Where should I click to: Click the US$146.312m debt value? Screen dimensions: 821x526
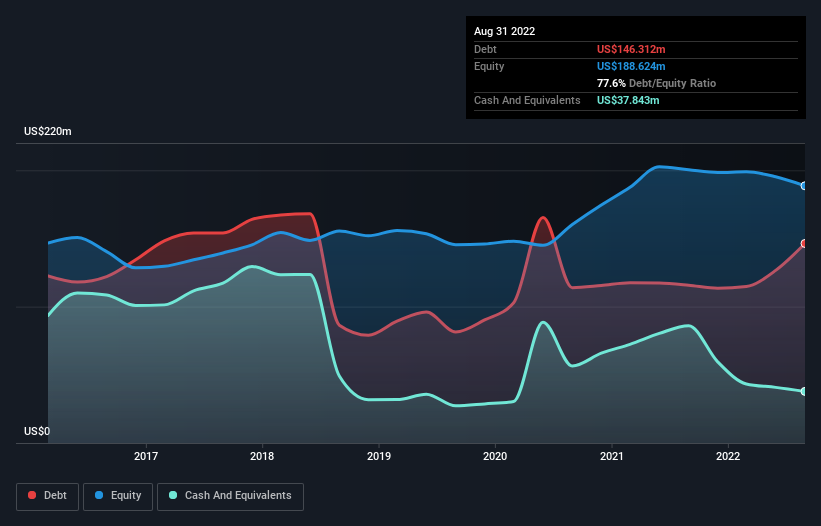631,49
